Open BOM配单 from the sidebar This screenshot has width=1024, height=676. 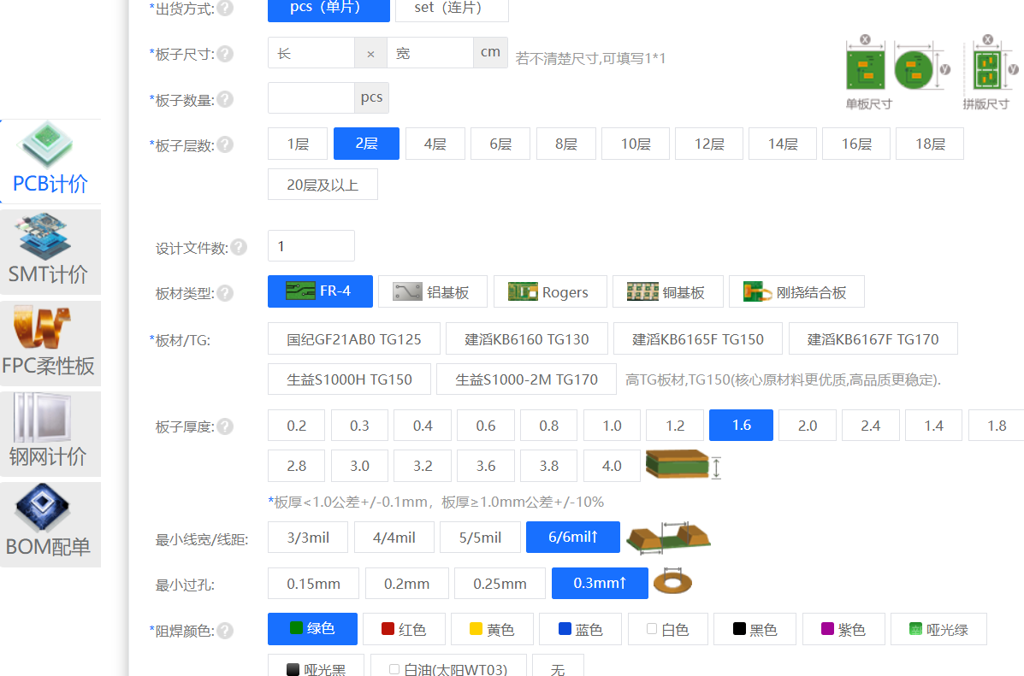tap(50, 523)
